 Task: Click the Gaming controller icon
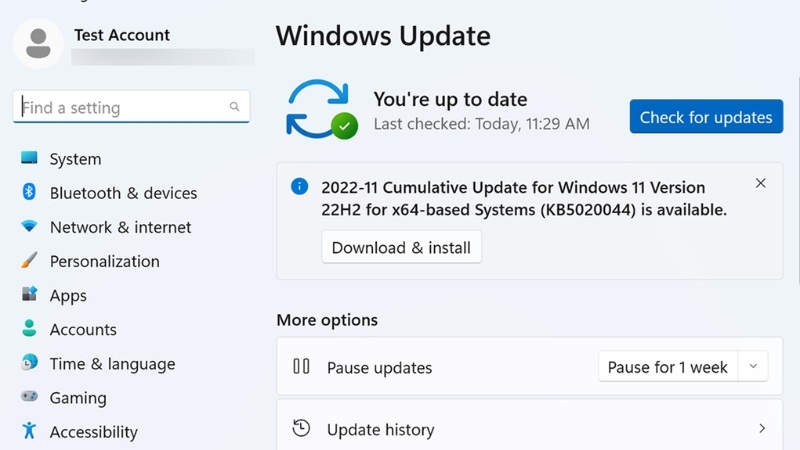[x=29, y=396]
